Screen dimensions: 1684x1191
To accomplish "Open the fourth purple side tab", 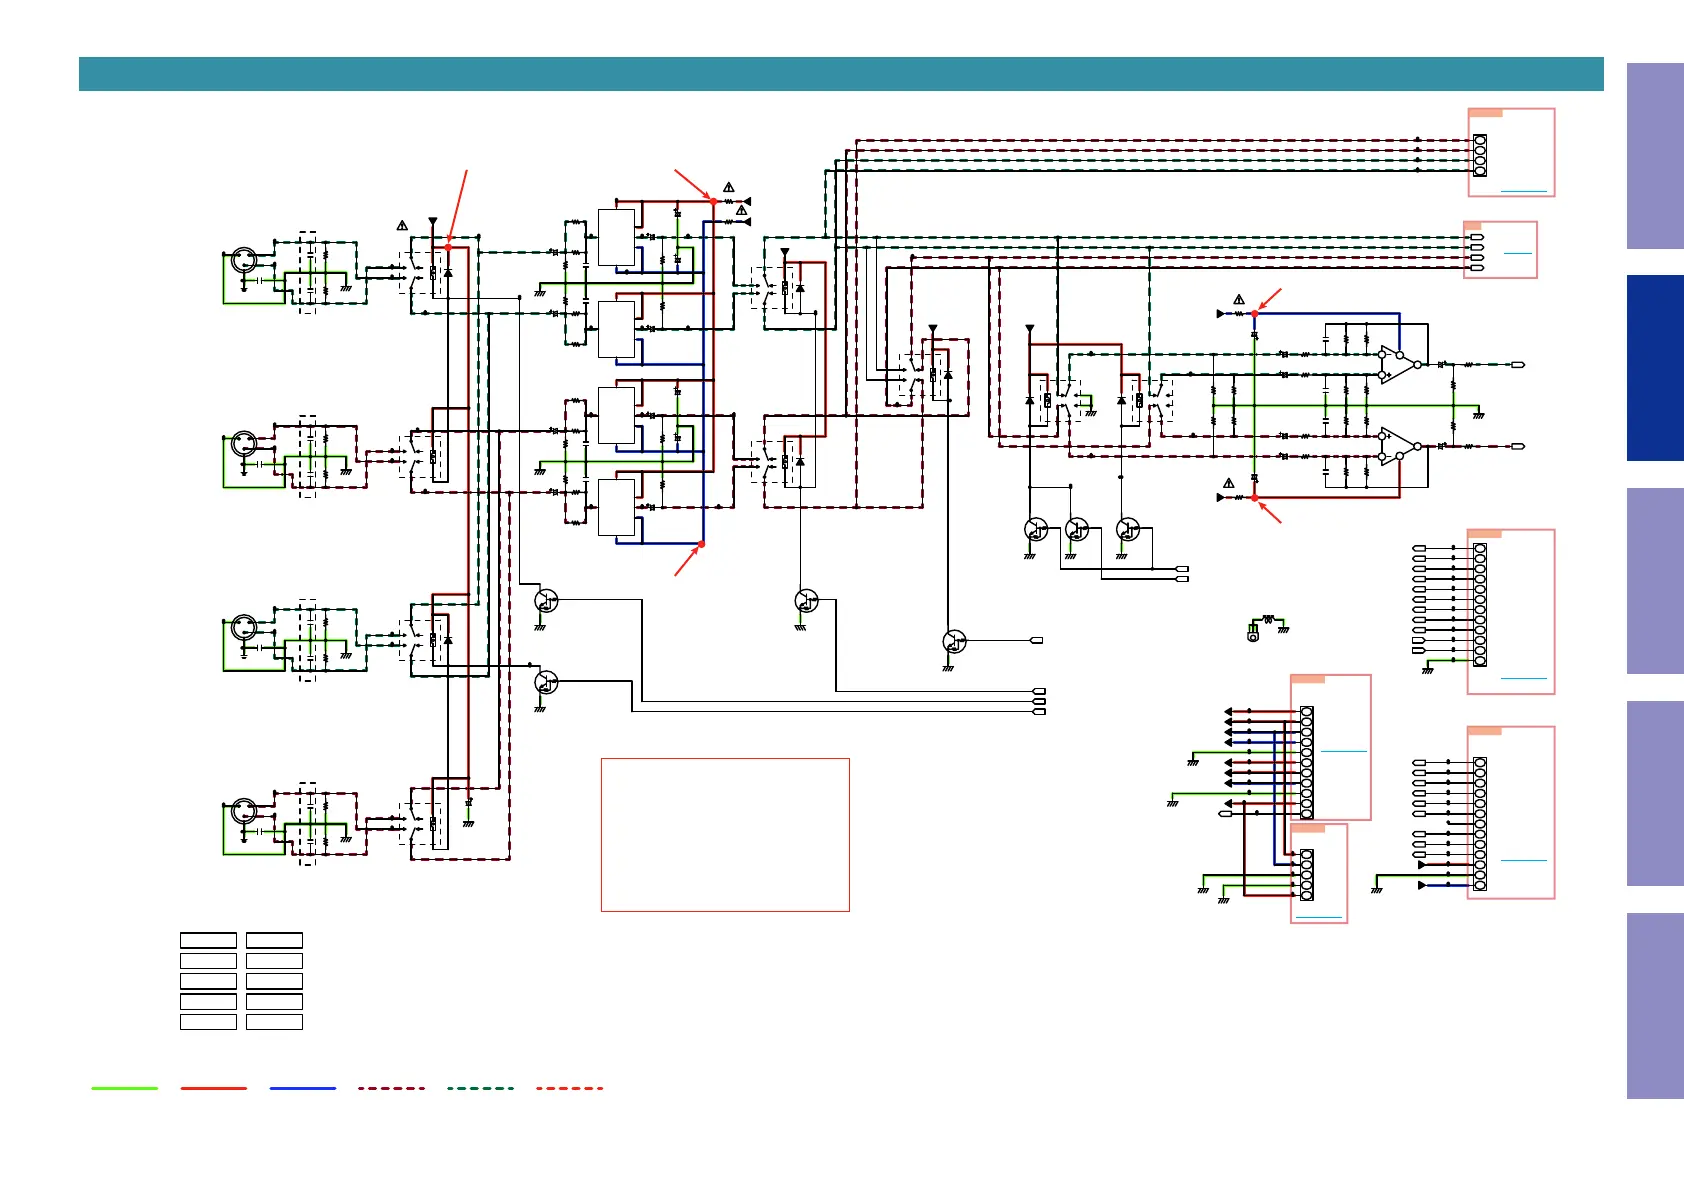I will click(x=1655, y=793).
